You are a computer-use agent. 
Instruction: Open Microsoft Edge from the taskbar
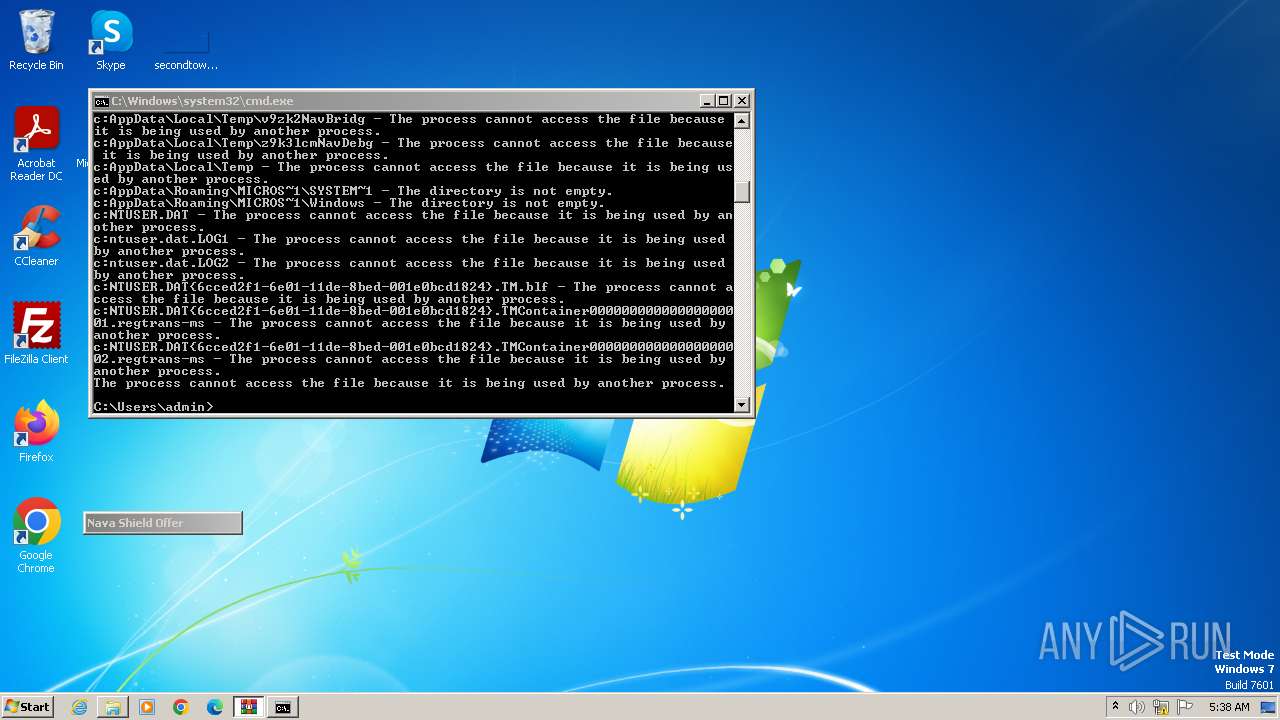[215, 707]
